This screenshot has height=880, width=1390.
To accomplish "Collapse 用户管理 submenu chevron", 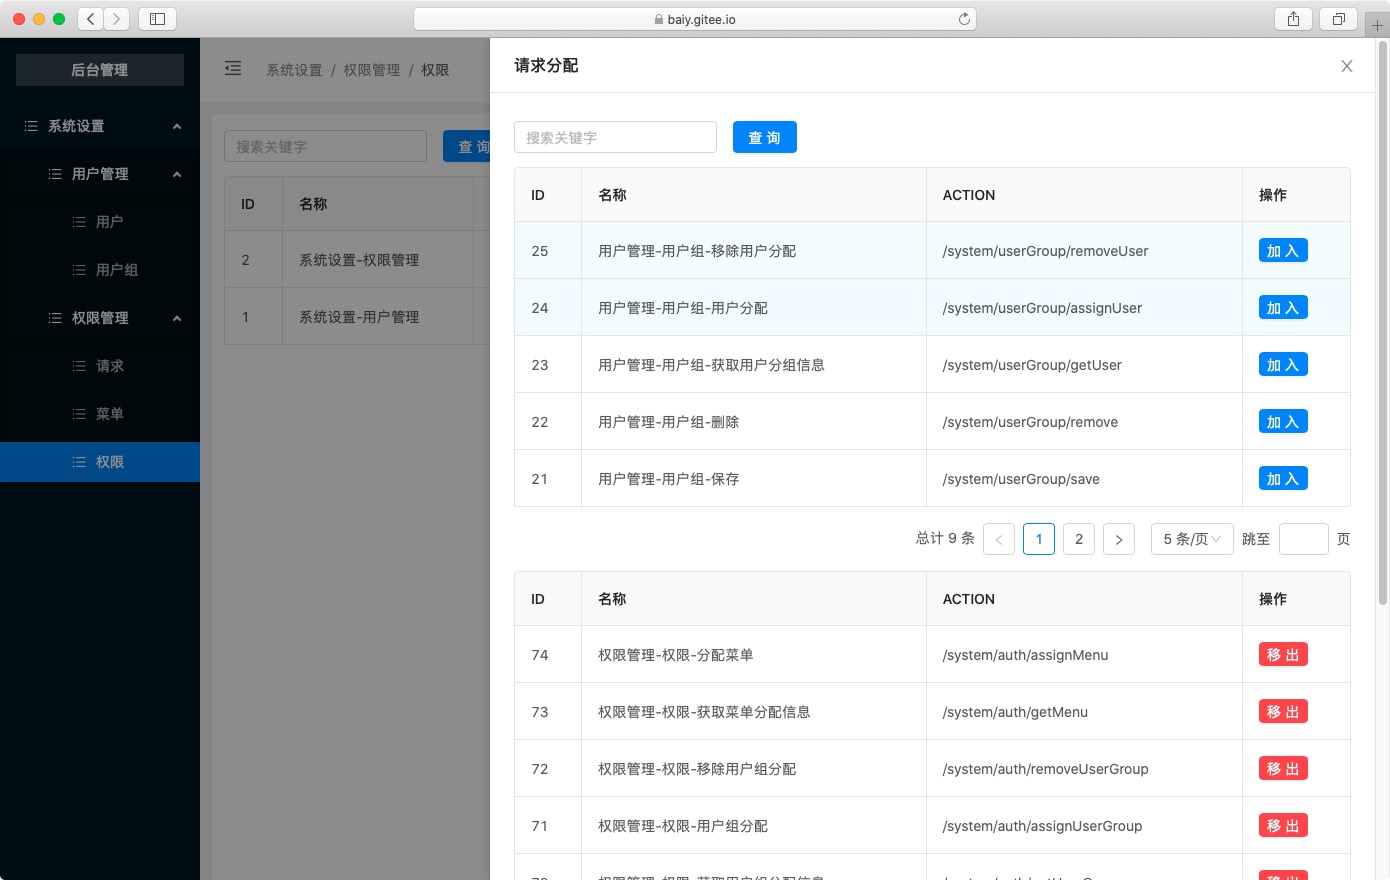I will pos(177,174).
